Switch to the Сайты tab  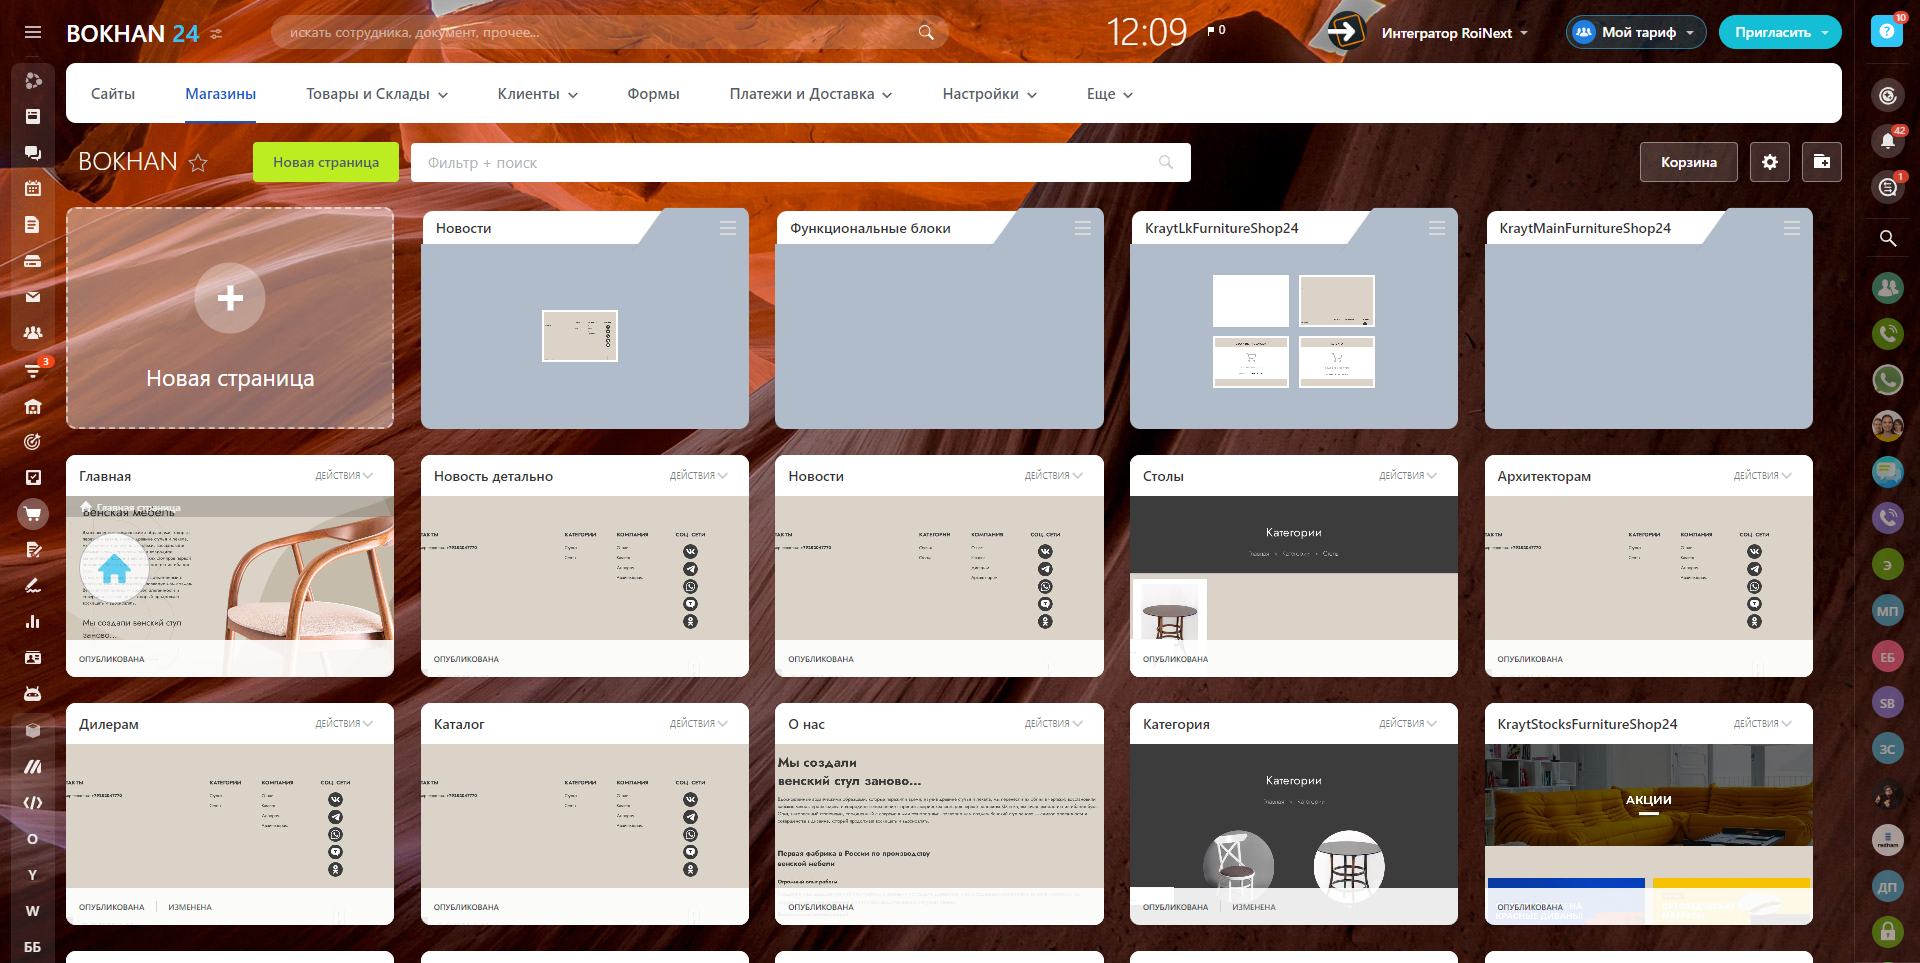(x=113, y=94)
